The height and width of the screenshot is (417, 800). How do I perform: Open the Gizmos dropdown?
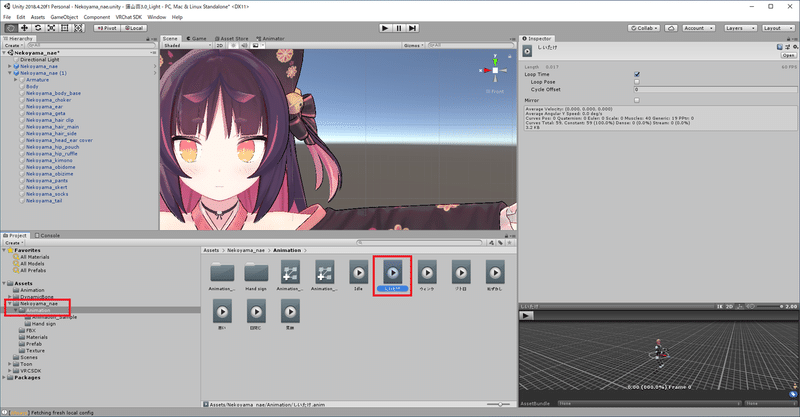click(x=413, y=45)
